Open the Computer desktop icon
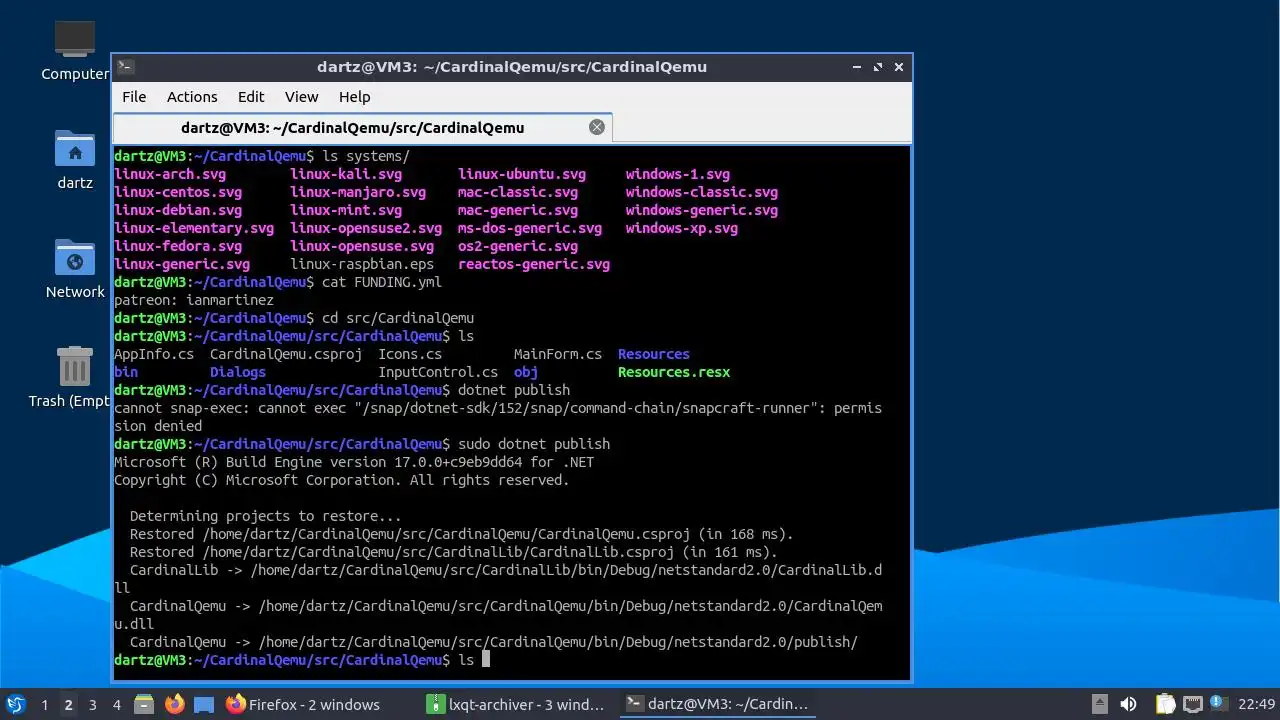The width and height of the screenshot is (1280, 720). tap(74, 50)
